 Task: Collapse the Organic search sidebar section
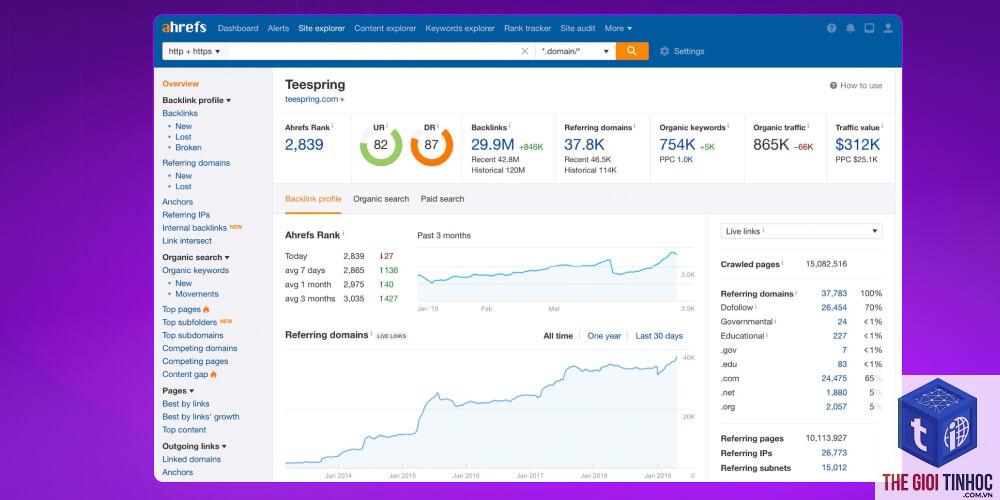coord(196,257)
